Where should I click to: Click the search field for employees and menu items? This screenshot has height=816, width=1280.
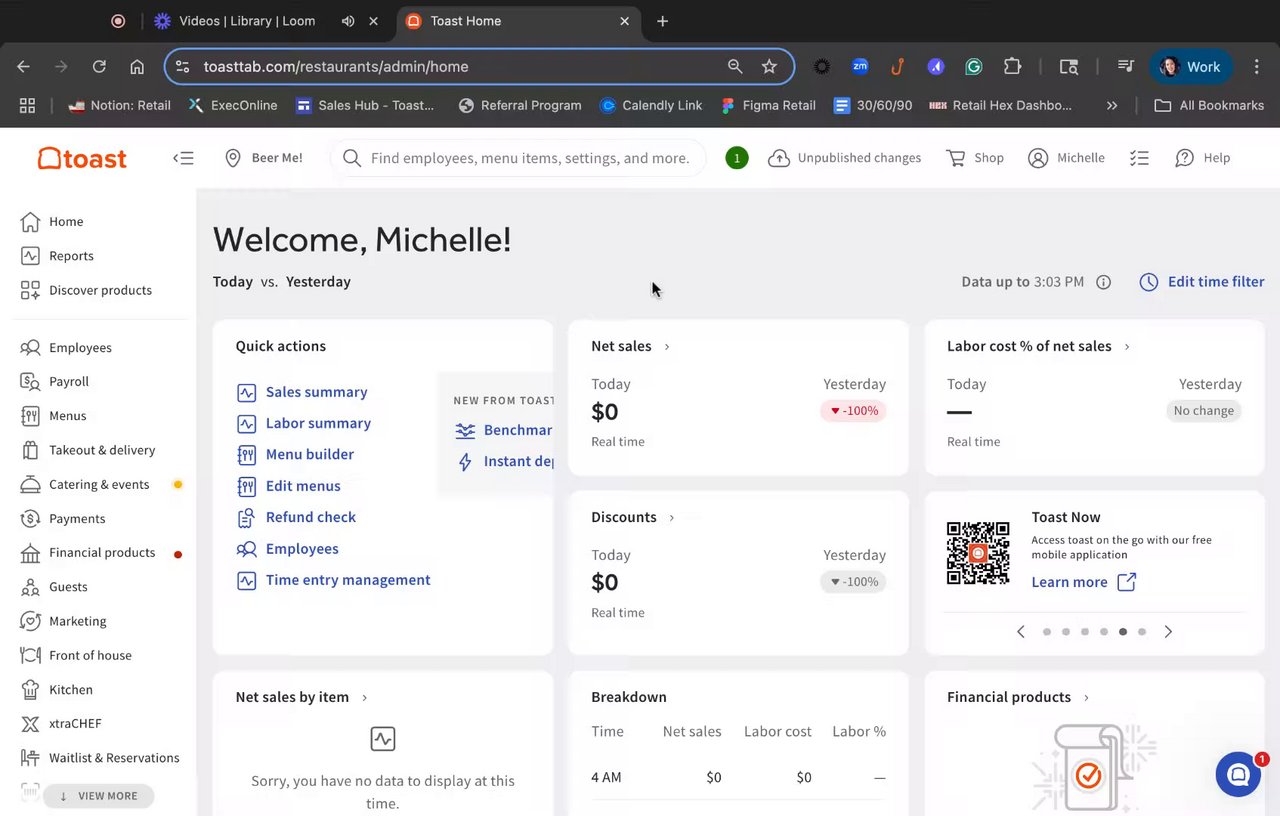click(x=518, y=158)
